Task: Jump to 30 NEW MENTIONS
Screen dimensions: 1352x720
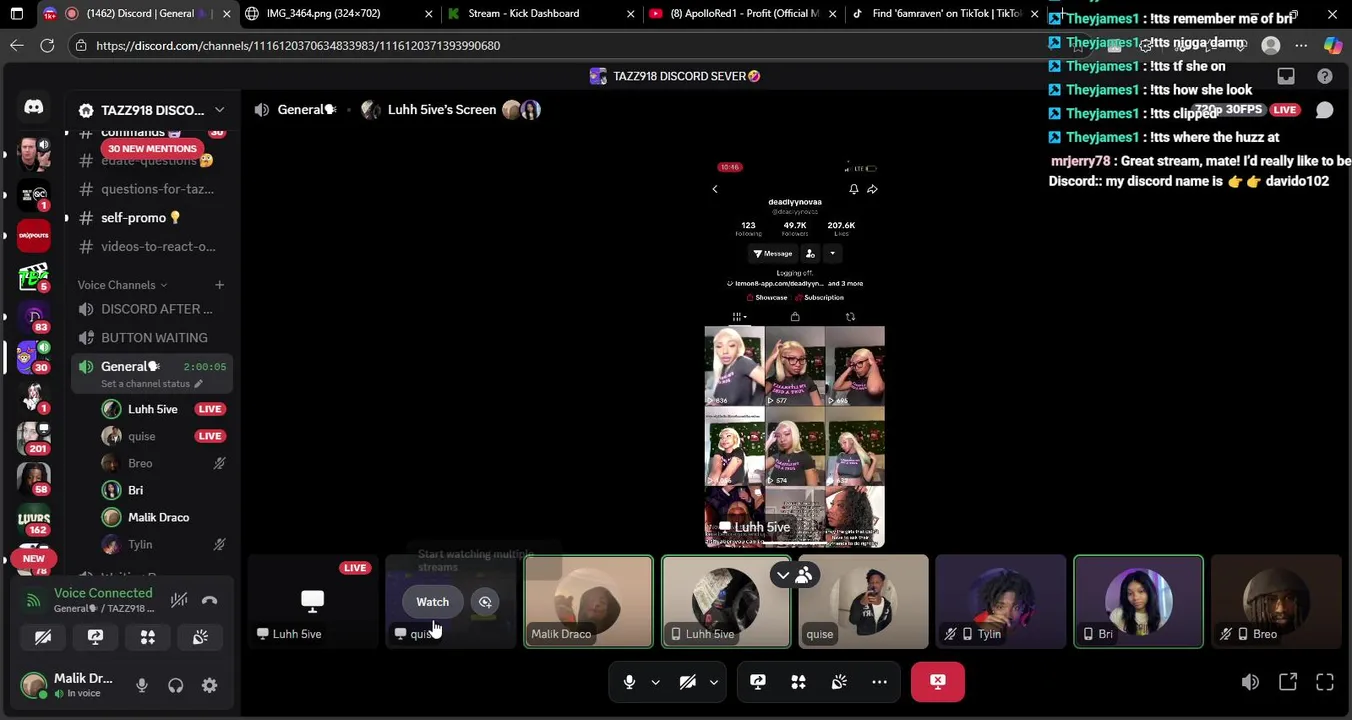Action: 152,148
